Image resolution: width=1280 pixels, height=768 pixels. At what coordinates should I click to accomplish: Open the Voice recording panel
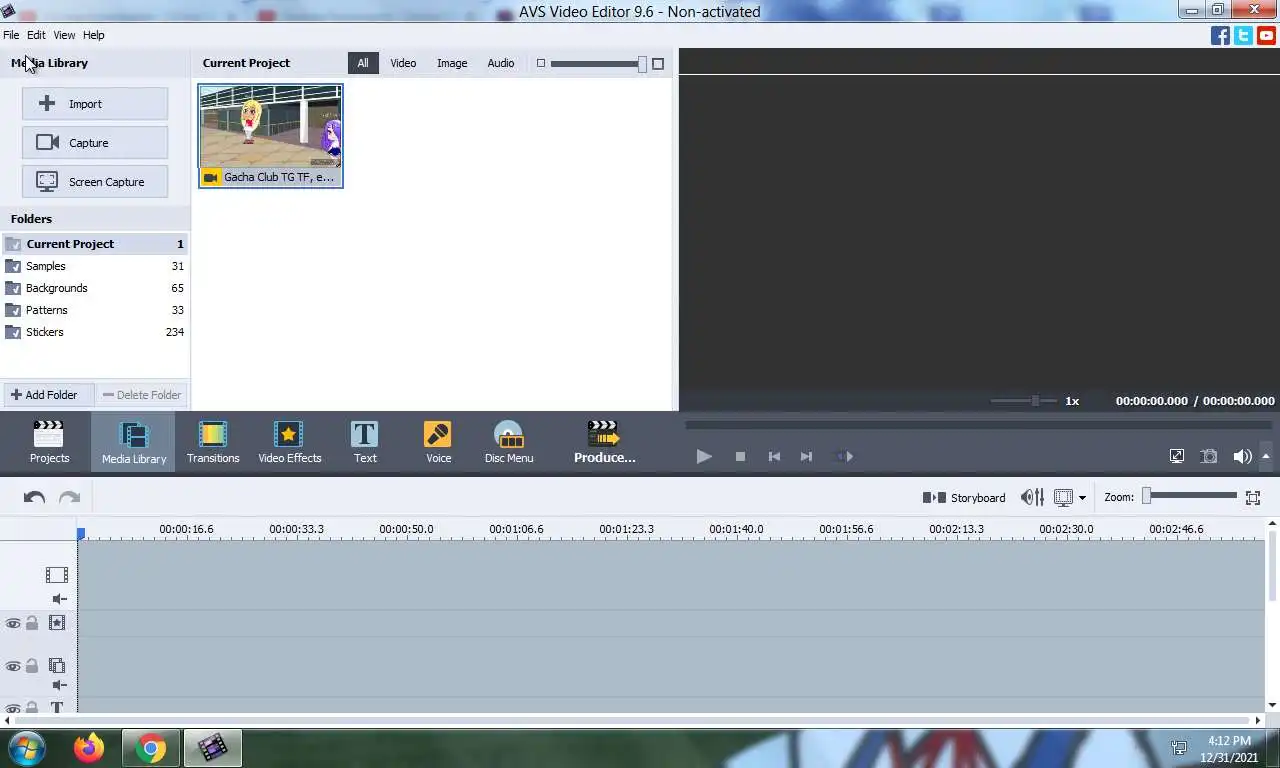pos(438,442)
